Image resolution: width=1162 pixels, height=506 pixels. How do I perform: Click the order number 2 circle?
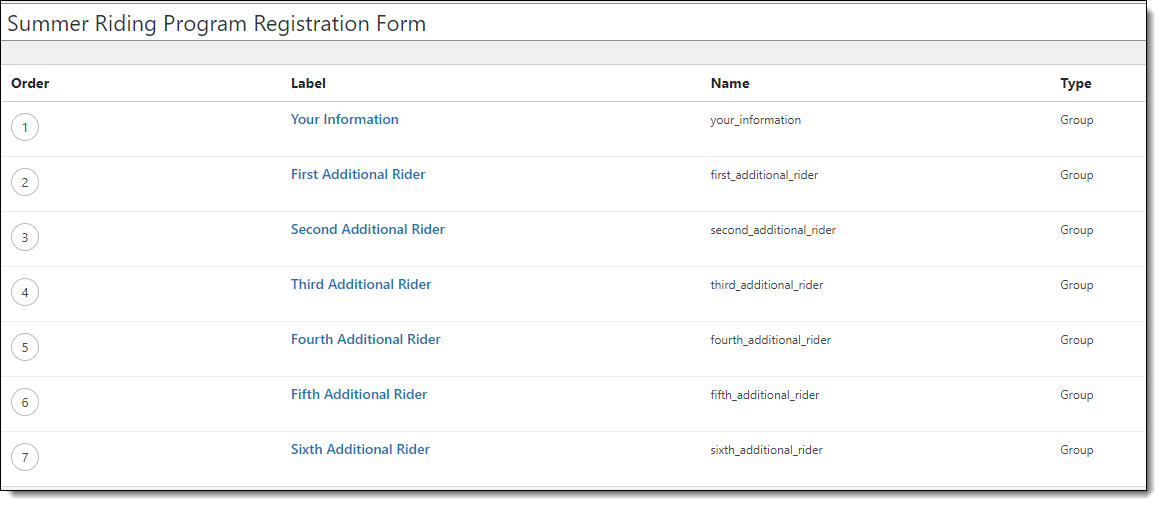point(24,182)
